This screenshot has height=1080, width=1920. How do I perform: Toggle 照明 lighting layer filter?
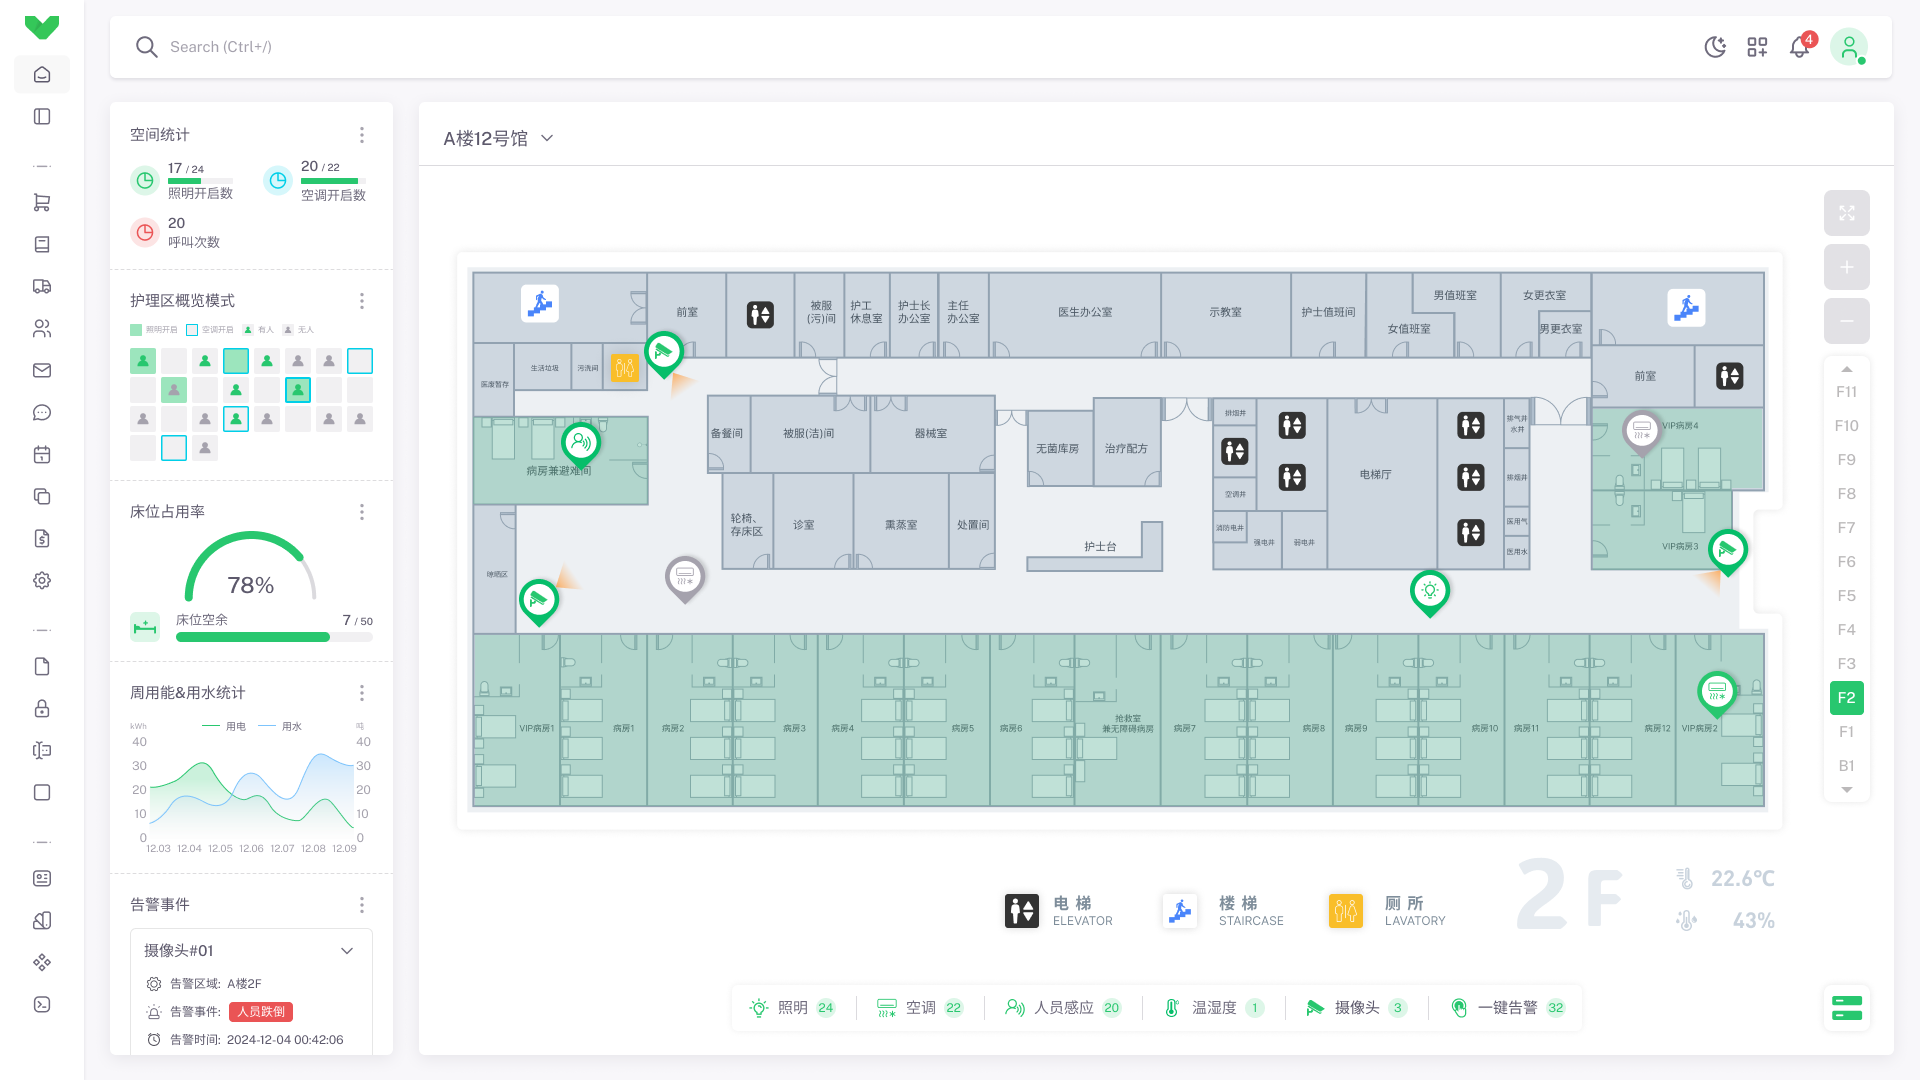(794, 1008)
